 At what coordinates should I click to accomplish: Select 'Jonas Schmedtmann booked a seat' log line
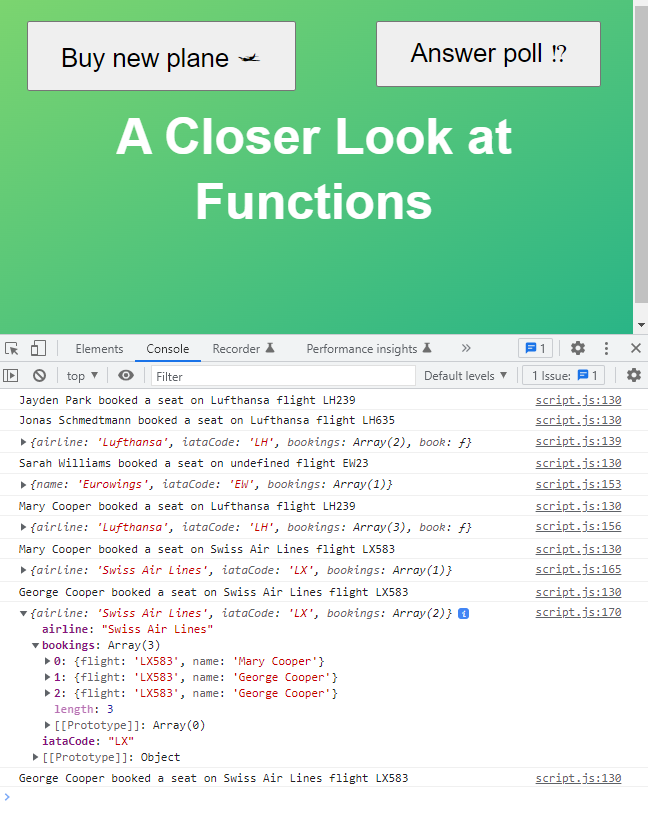pos(207,421)
